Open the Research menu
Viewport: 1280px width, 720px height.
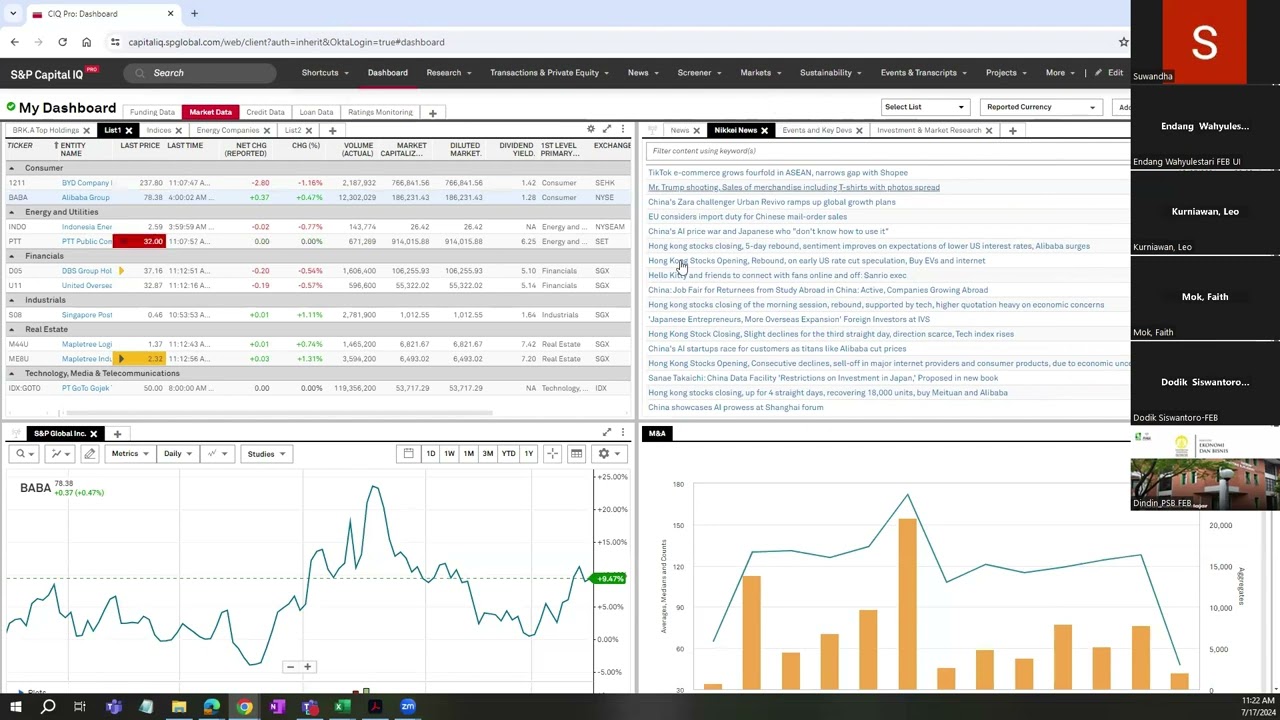pos(449,73)
